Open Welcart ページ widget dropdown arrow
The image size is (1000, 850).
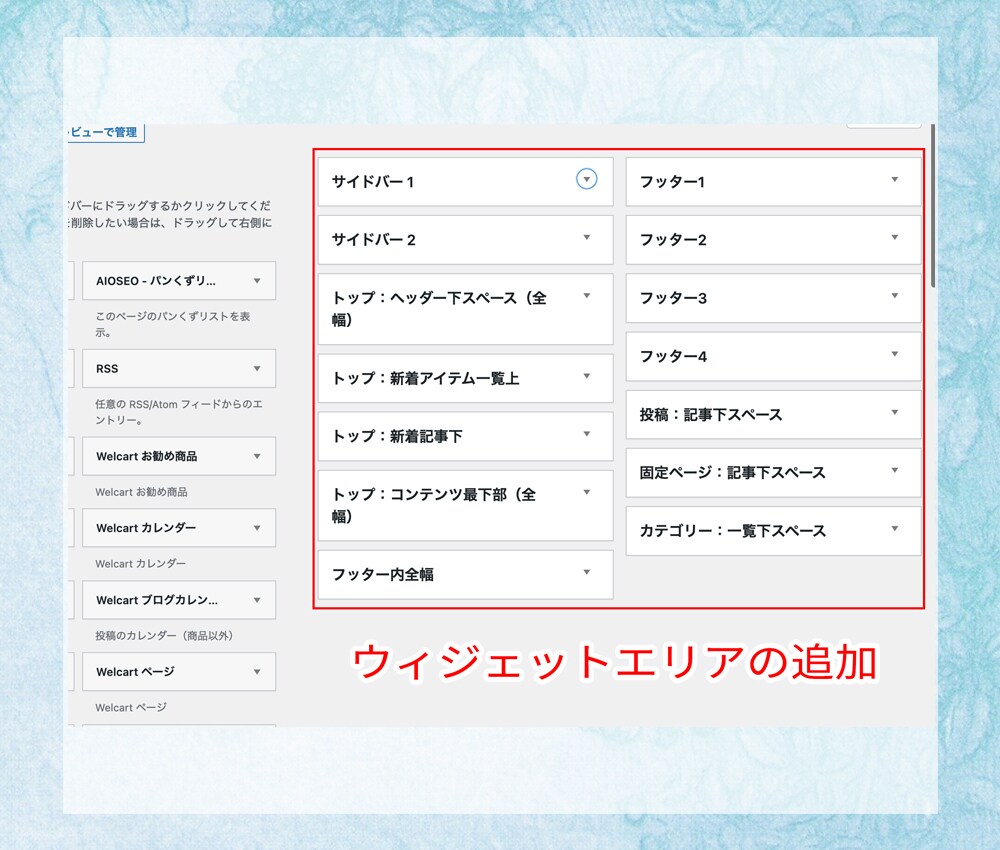click(257, 672)
